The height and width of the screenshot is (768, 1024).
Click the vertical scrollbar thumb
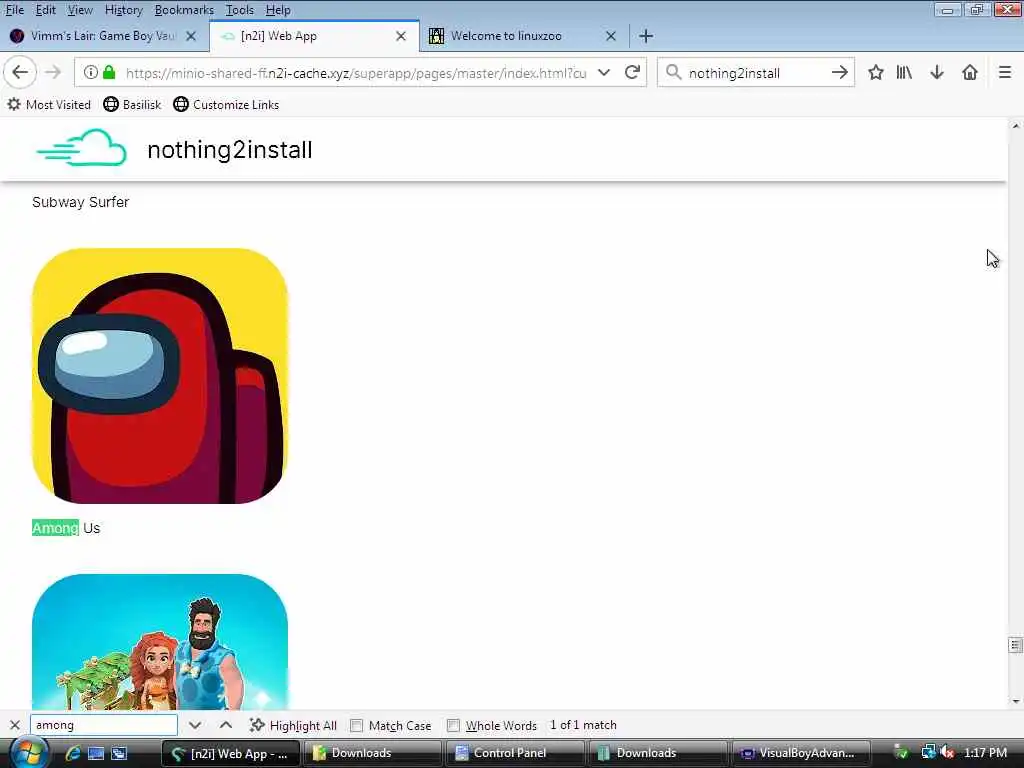tap(1016, 645)
